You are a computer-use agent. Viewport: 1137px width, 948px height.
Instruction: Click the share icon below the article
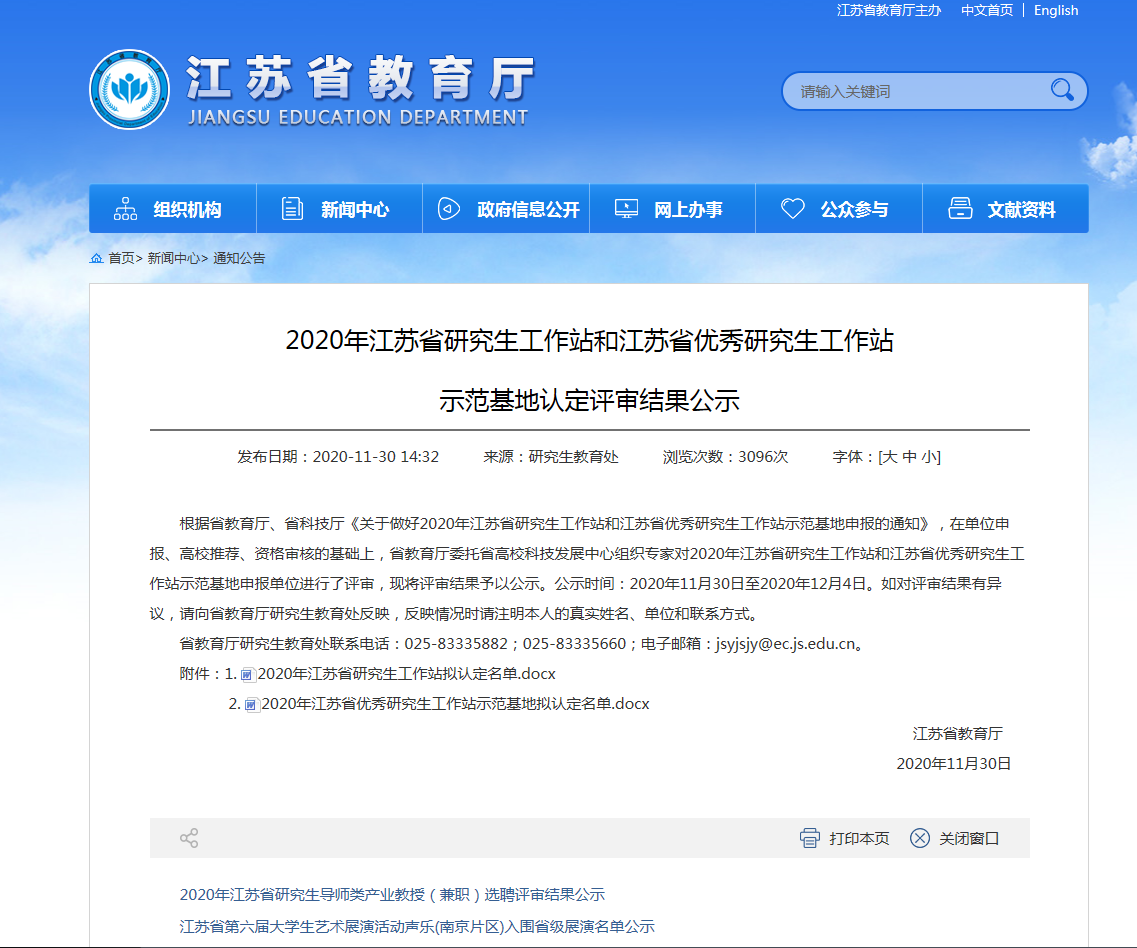pyautogui.click(x=189, y=838)
